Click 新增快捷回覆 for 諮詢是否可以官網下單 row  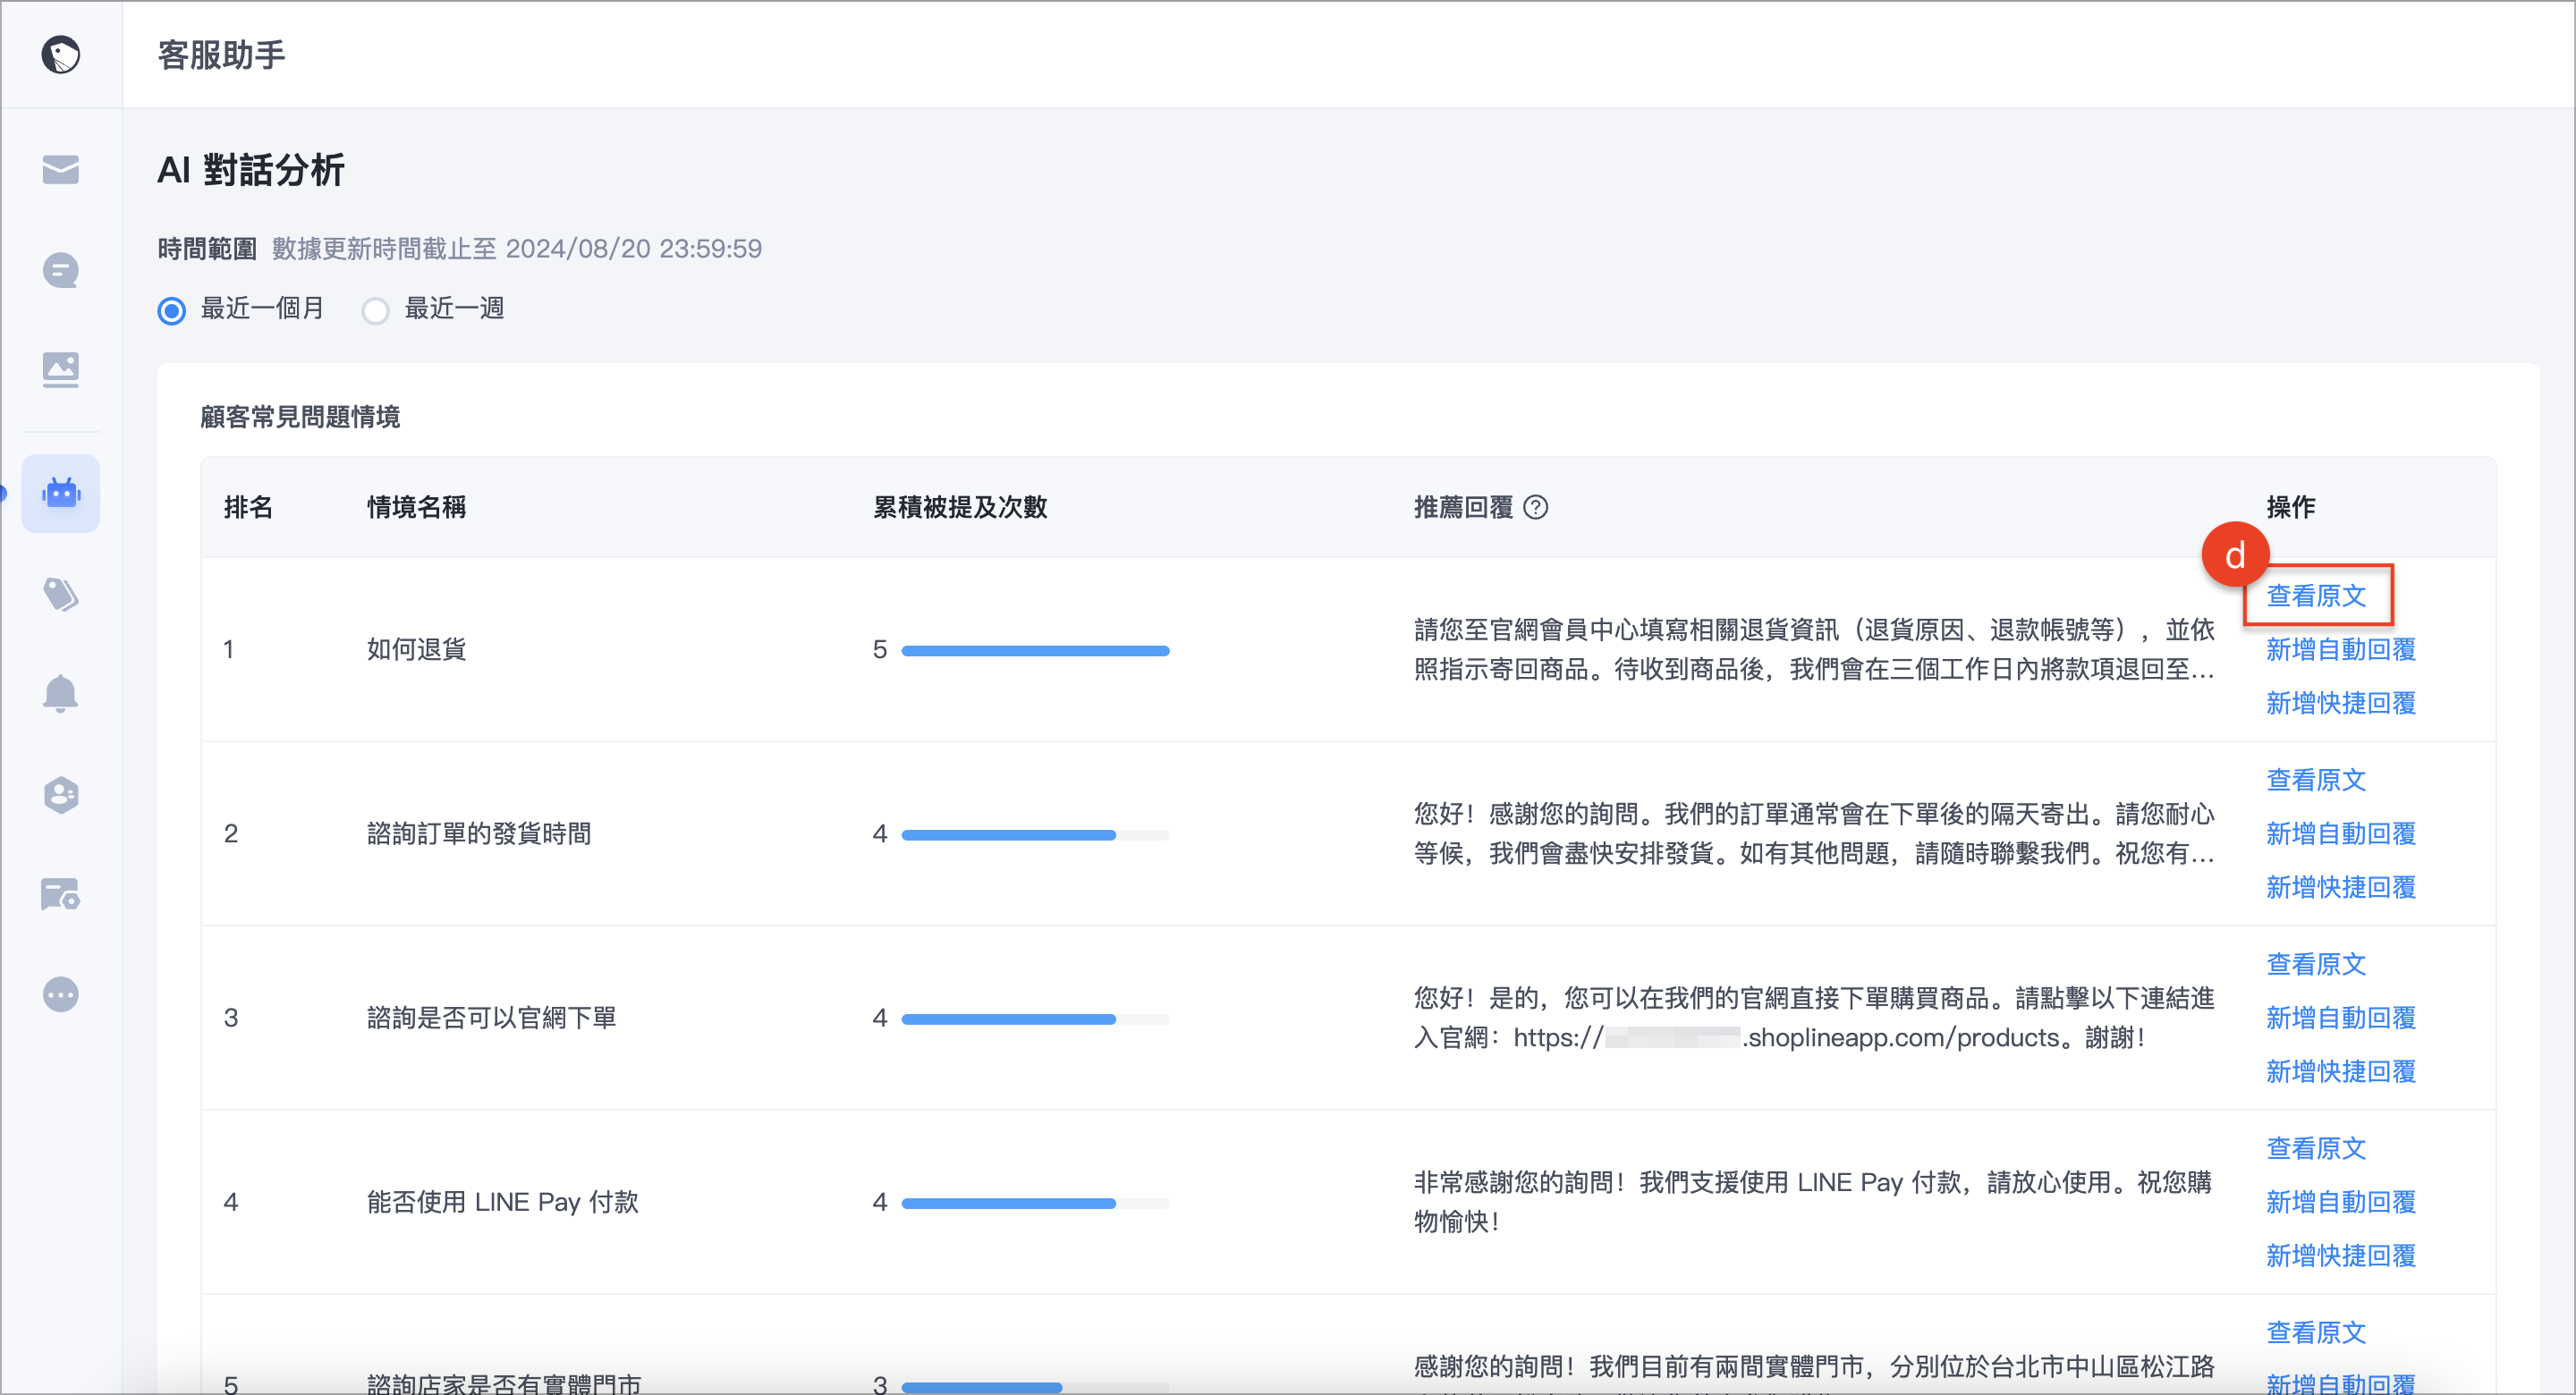(2340, 1071)
